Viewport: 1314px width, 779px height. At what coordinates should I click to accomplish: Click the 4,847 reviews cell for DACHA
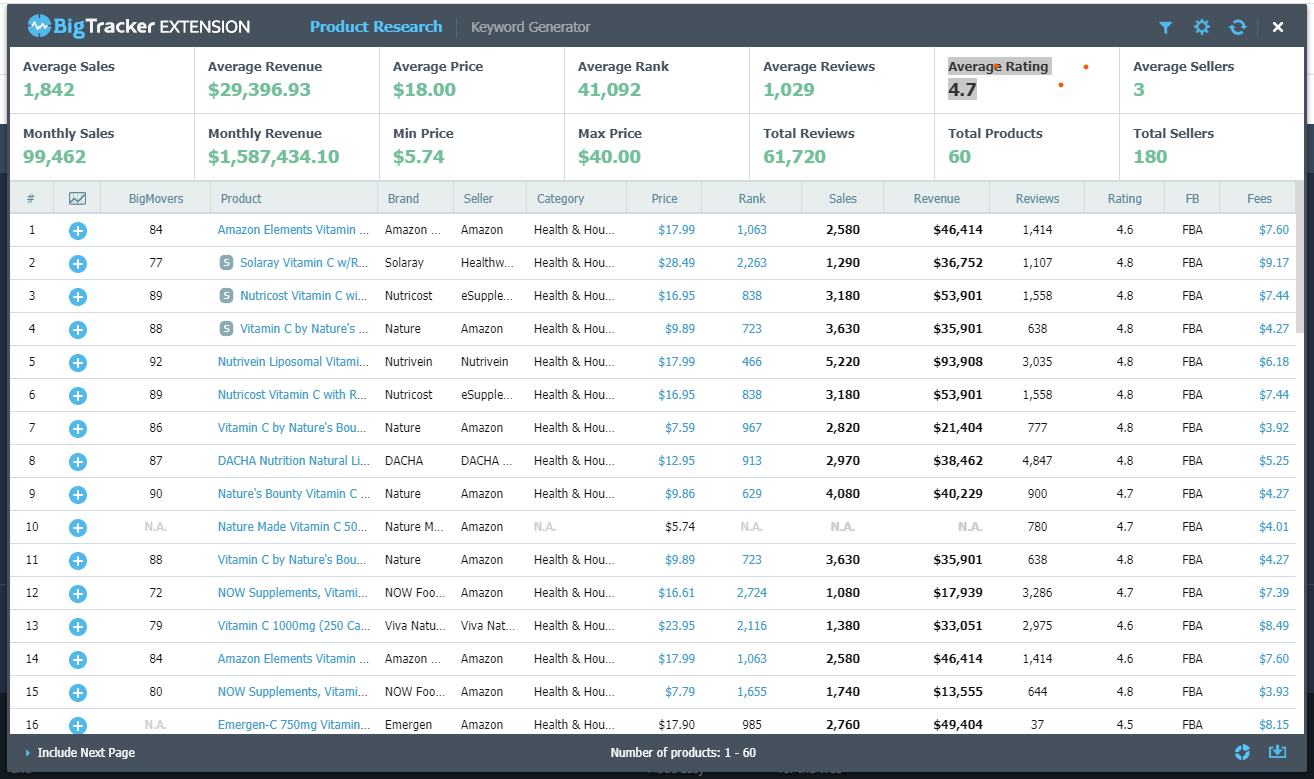click(x=1037, y=461)
